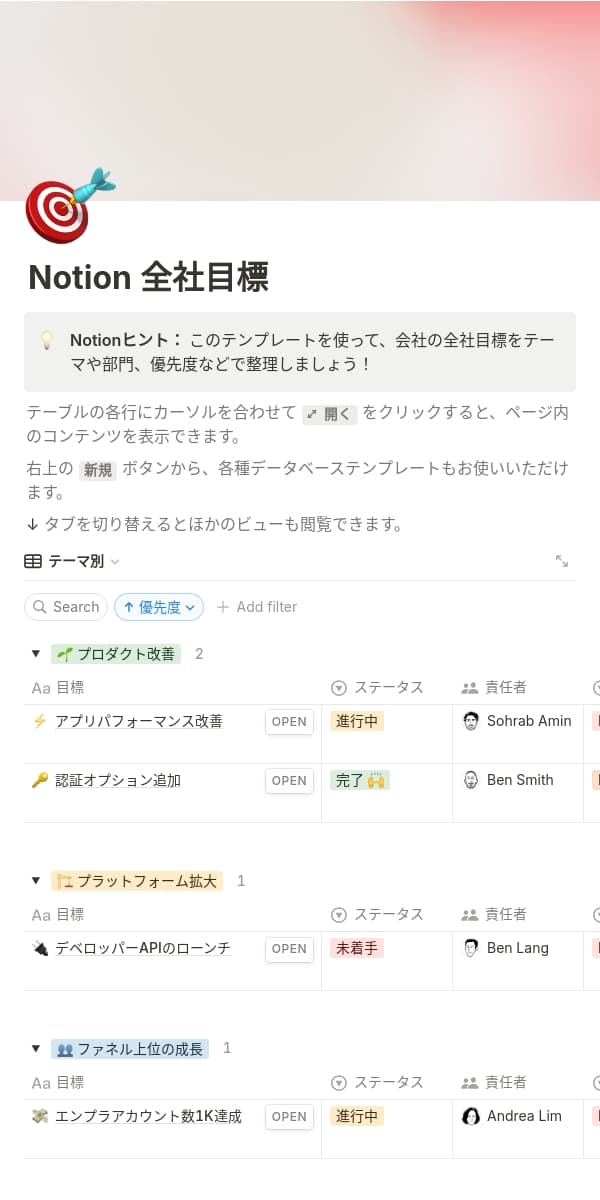
Task: Click the expand arrows icon beside the view tabs
Action: tap(562, 562)
